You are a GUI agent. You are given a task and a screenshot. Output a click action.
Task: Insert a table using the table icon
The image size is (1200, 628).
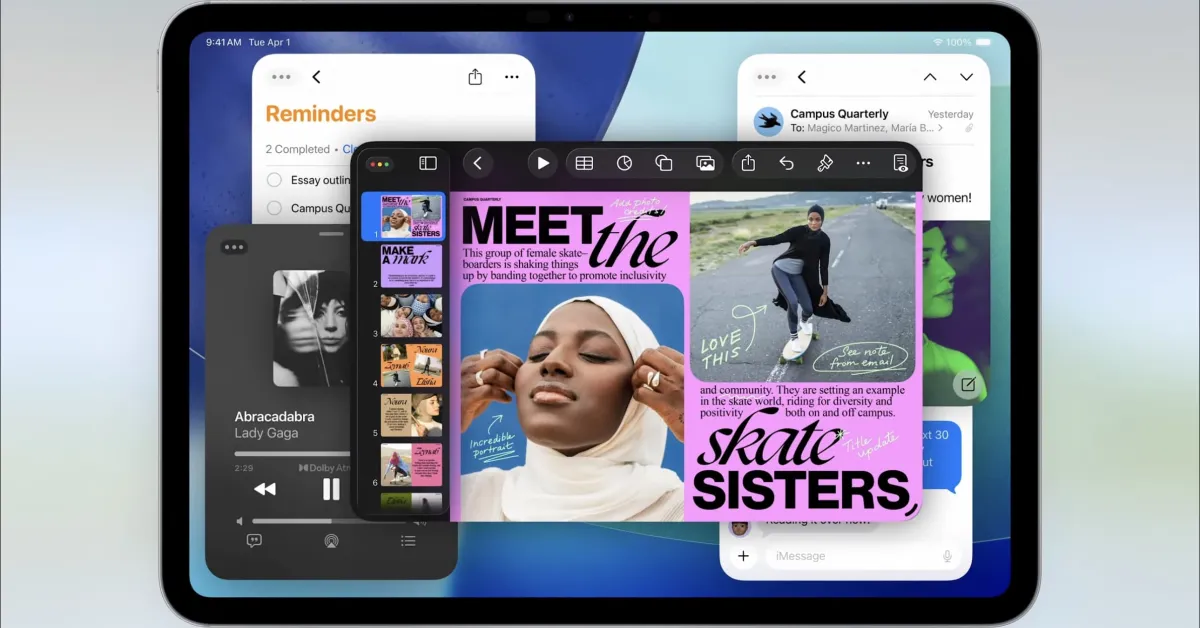pos(584,163)
